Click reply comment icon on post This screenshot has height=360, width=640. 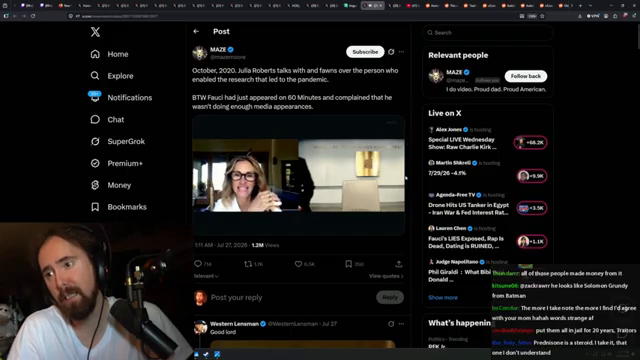(x=198, y=264)
